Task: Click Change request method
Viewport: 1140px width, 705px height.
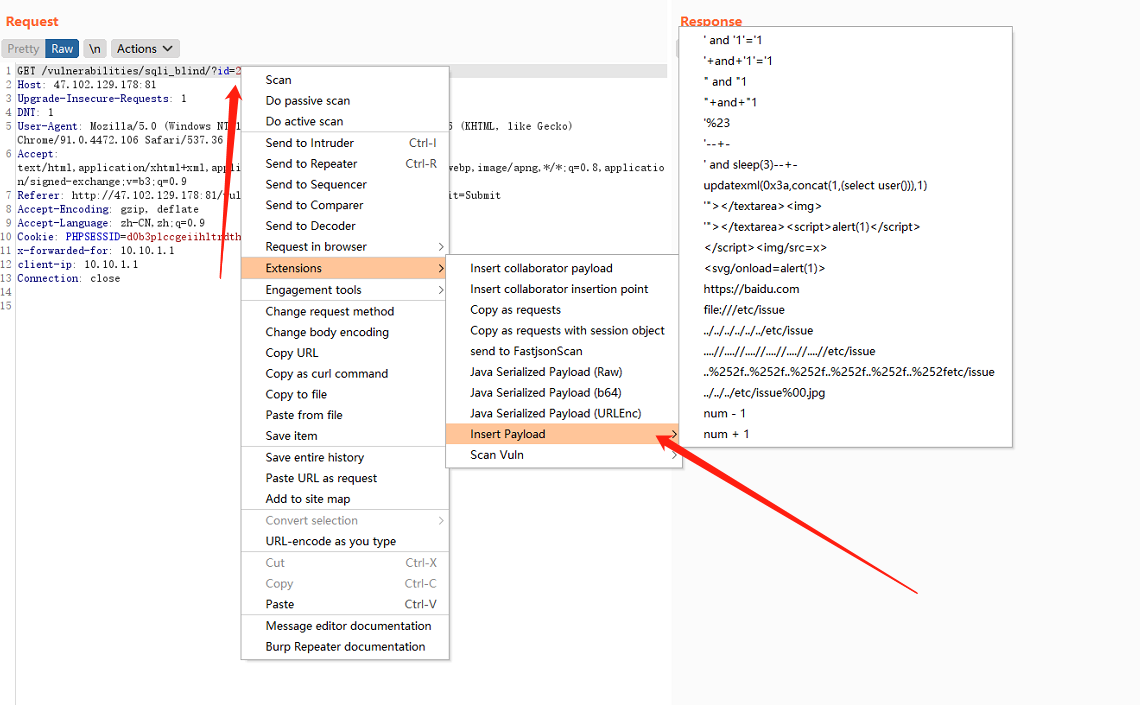Action: (345, 312)
